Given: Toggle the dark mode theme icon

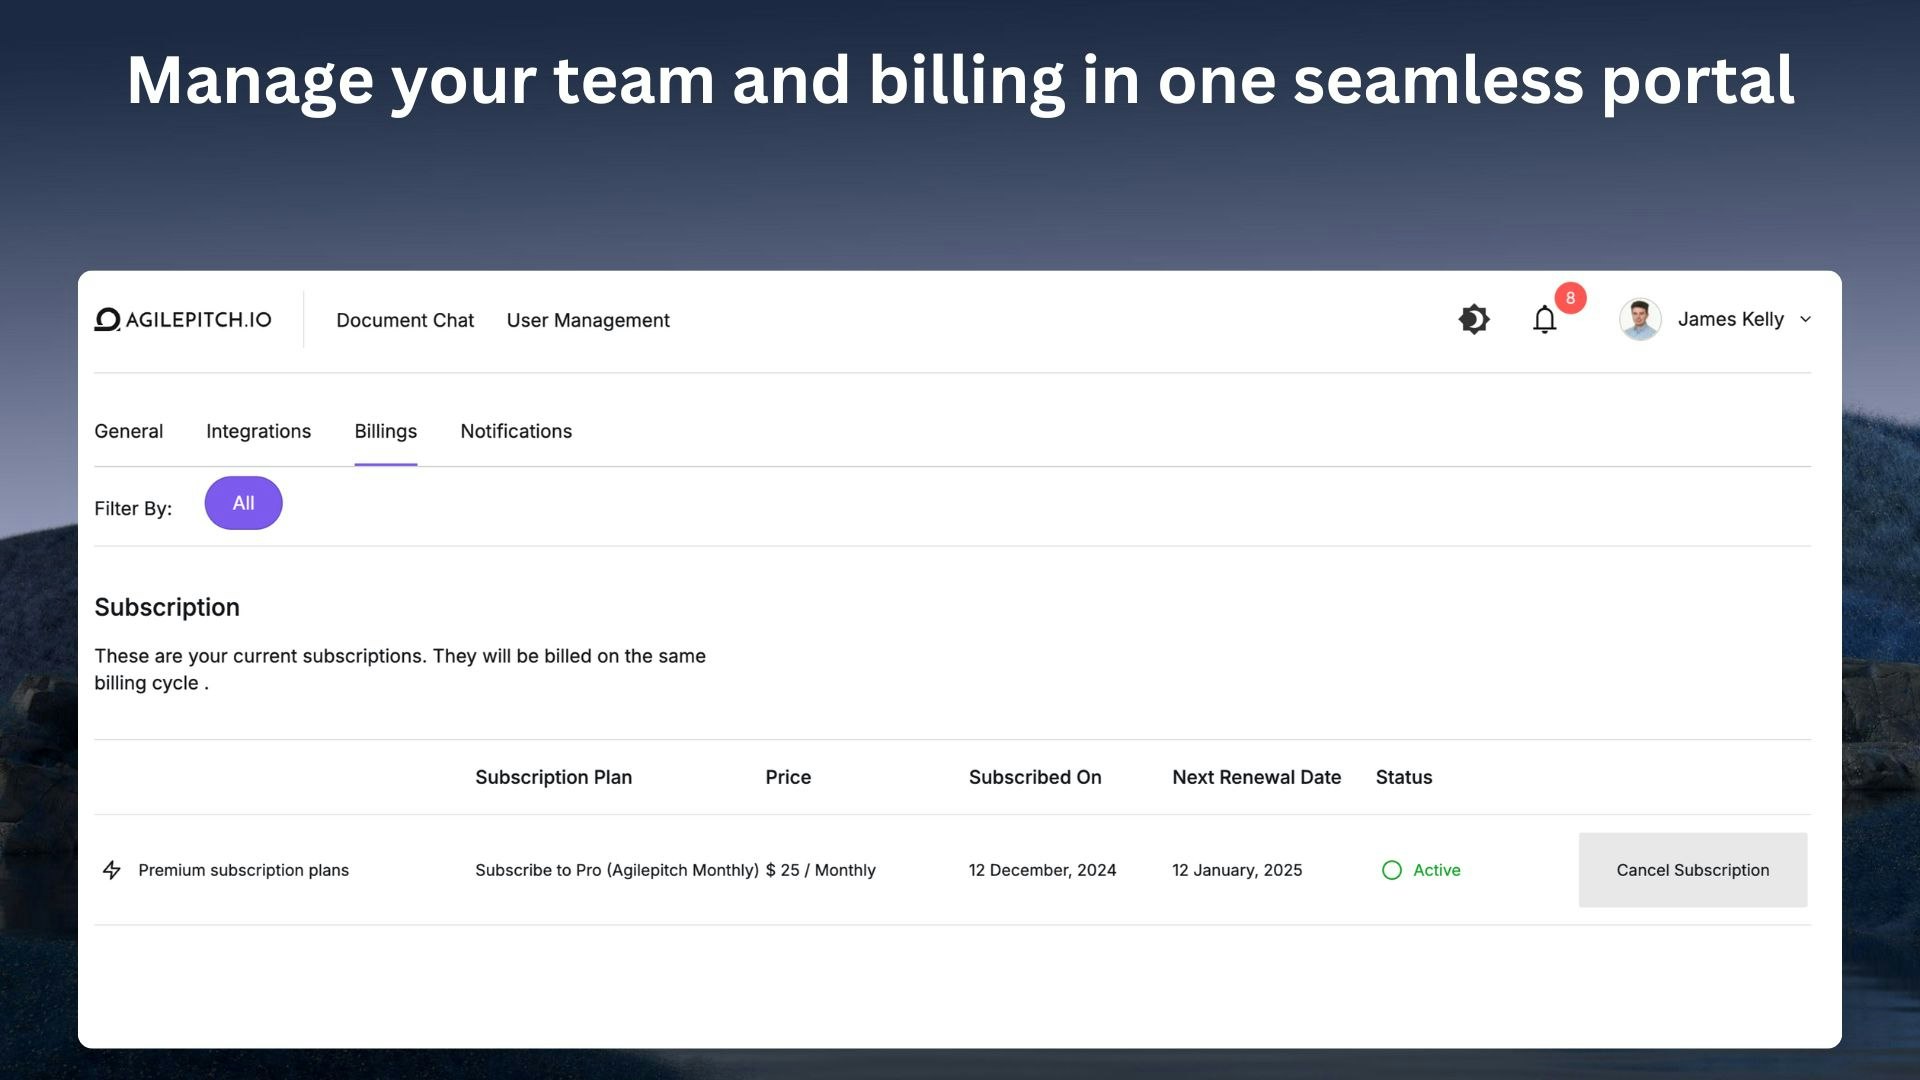Looking at the screenshot, I should tap(1474, 320).
